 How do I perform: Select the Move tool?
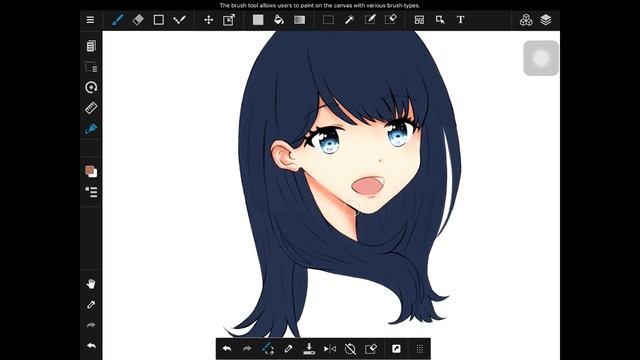209,20
